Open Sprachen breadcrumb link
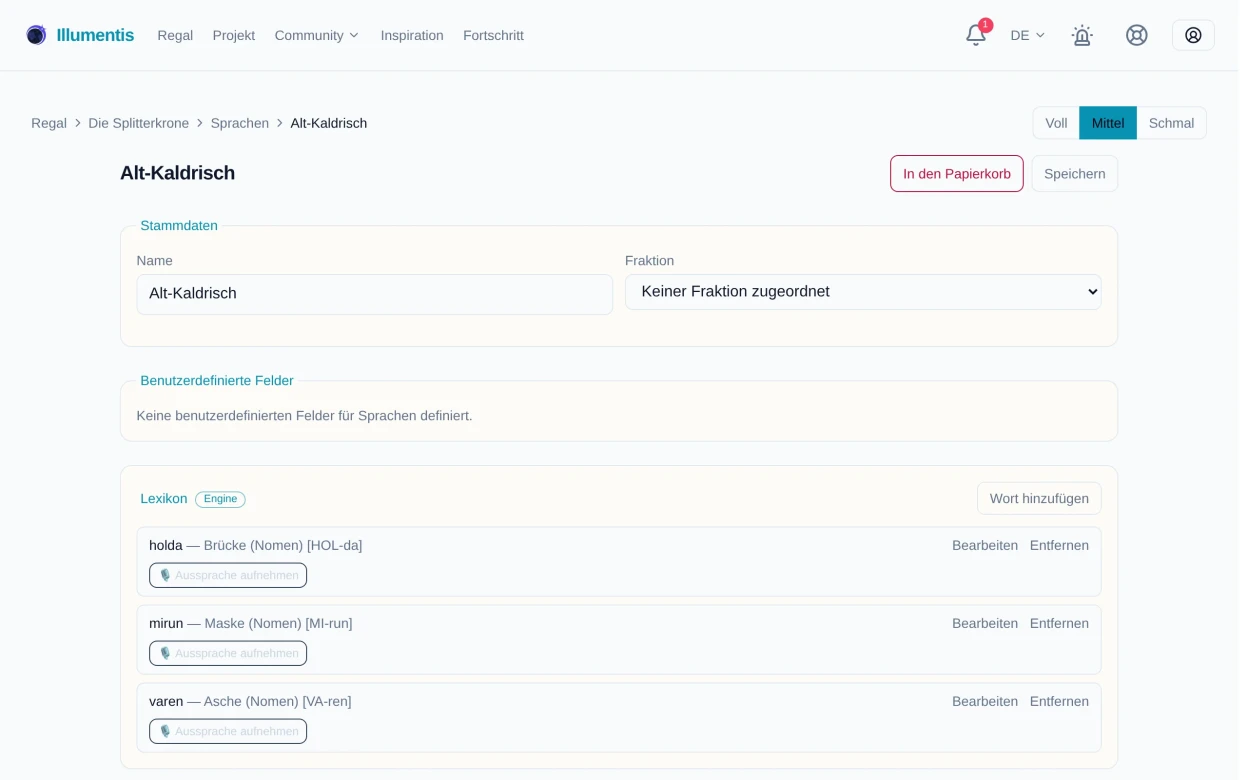Screen dimensions: 1248x780 pos(240,123)
